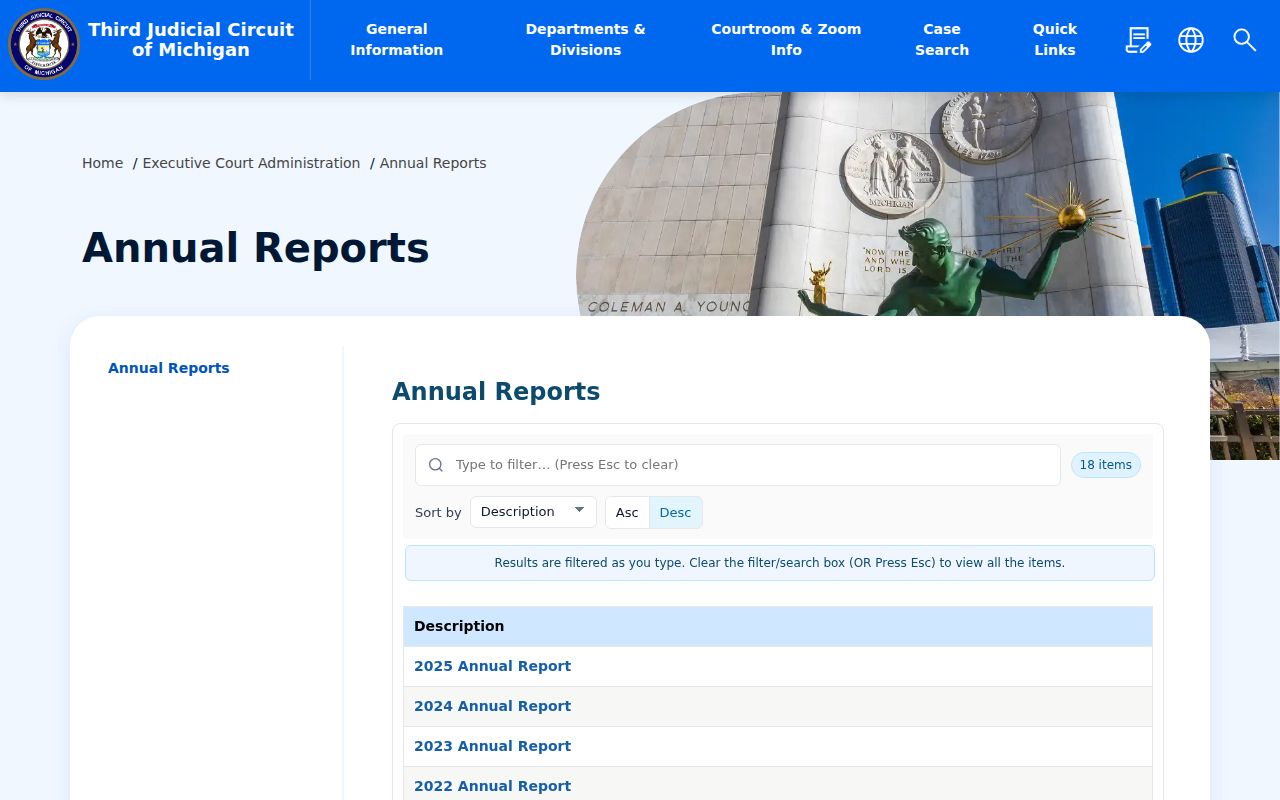Open Courtroom & Zoom Info menu

tap(786, 40)
